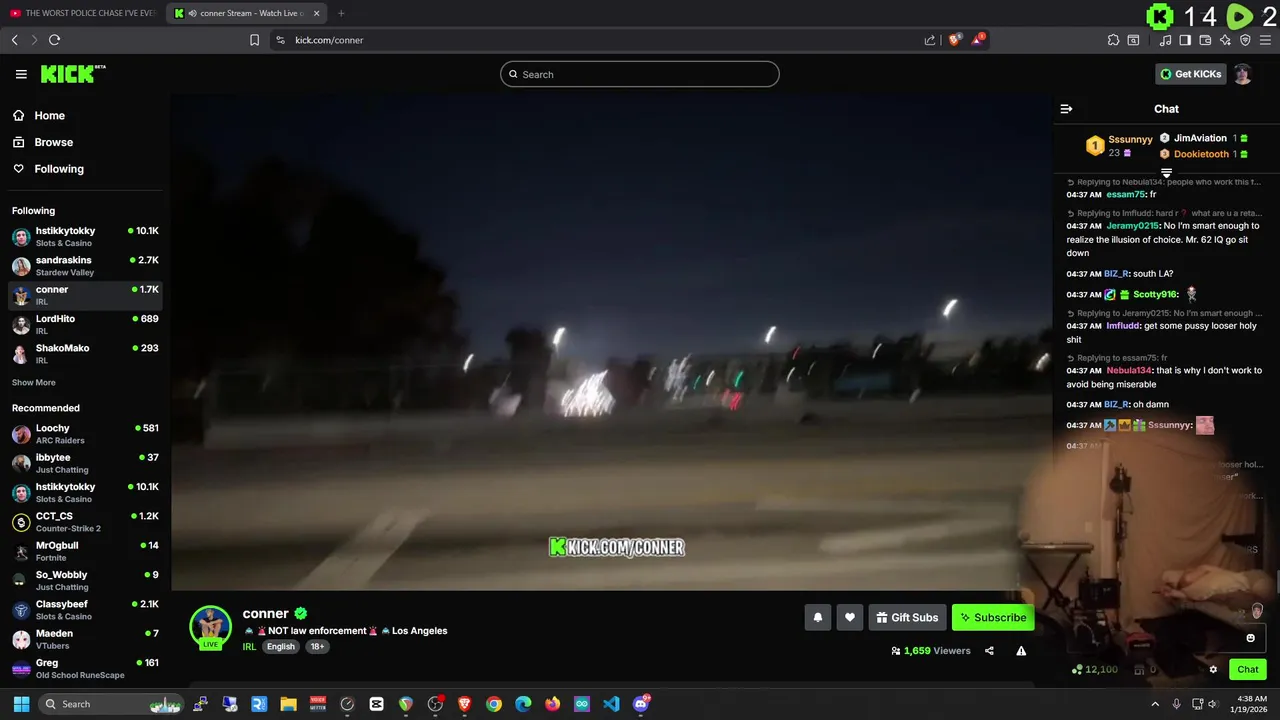Open CCT_CS Counter-Strike 2 channel
1280x720 pixels.
(85, 522)
